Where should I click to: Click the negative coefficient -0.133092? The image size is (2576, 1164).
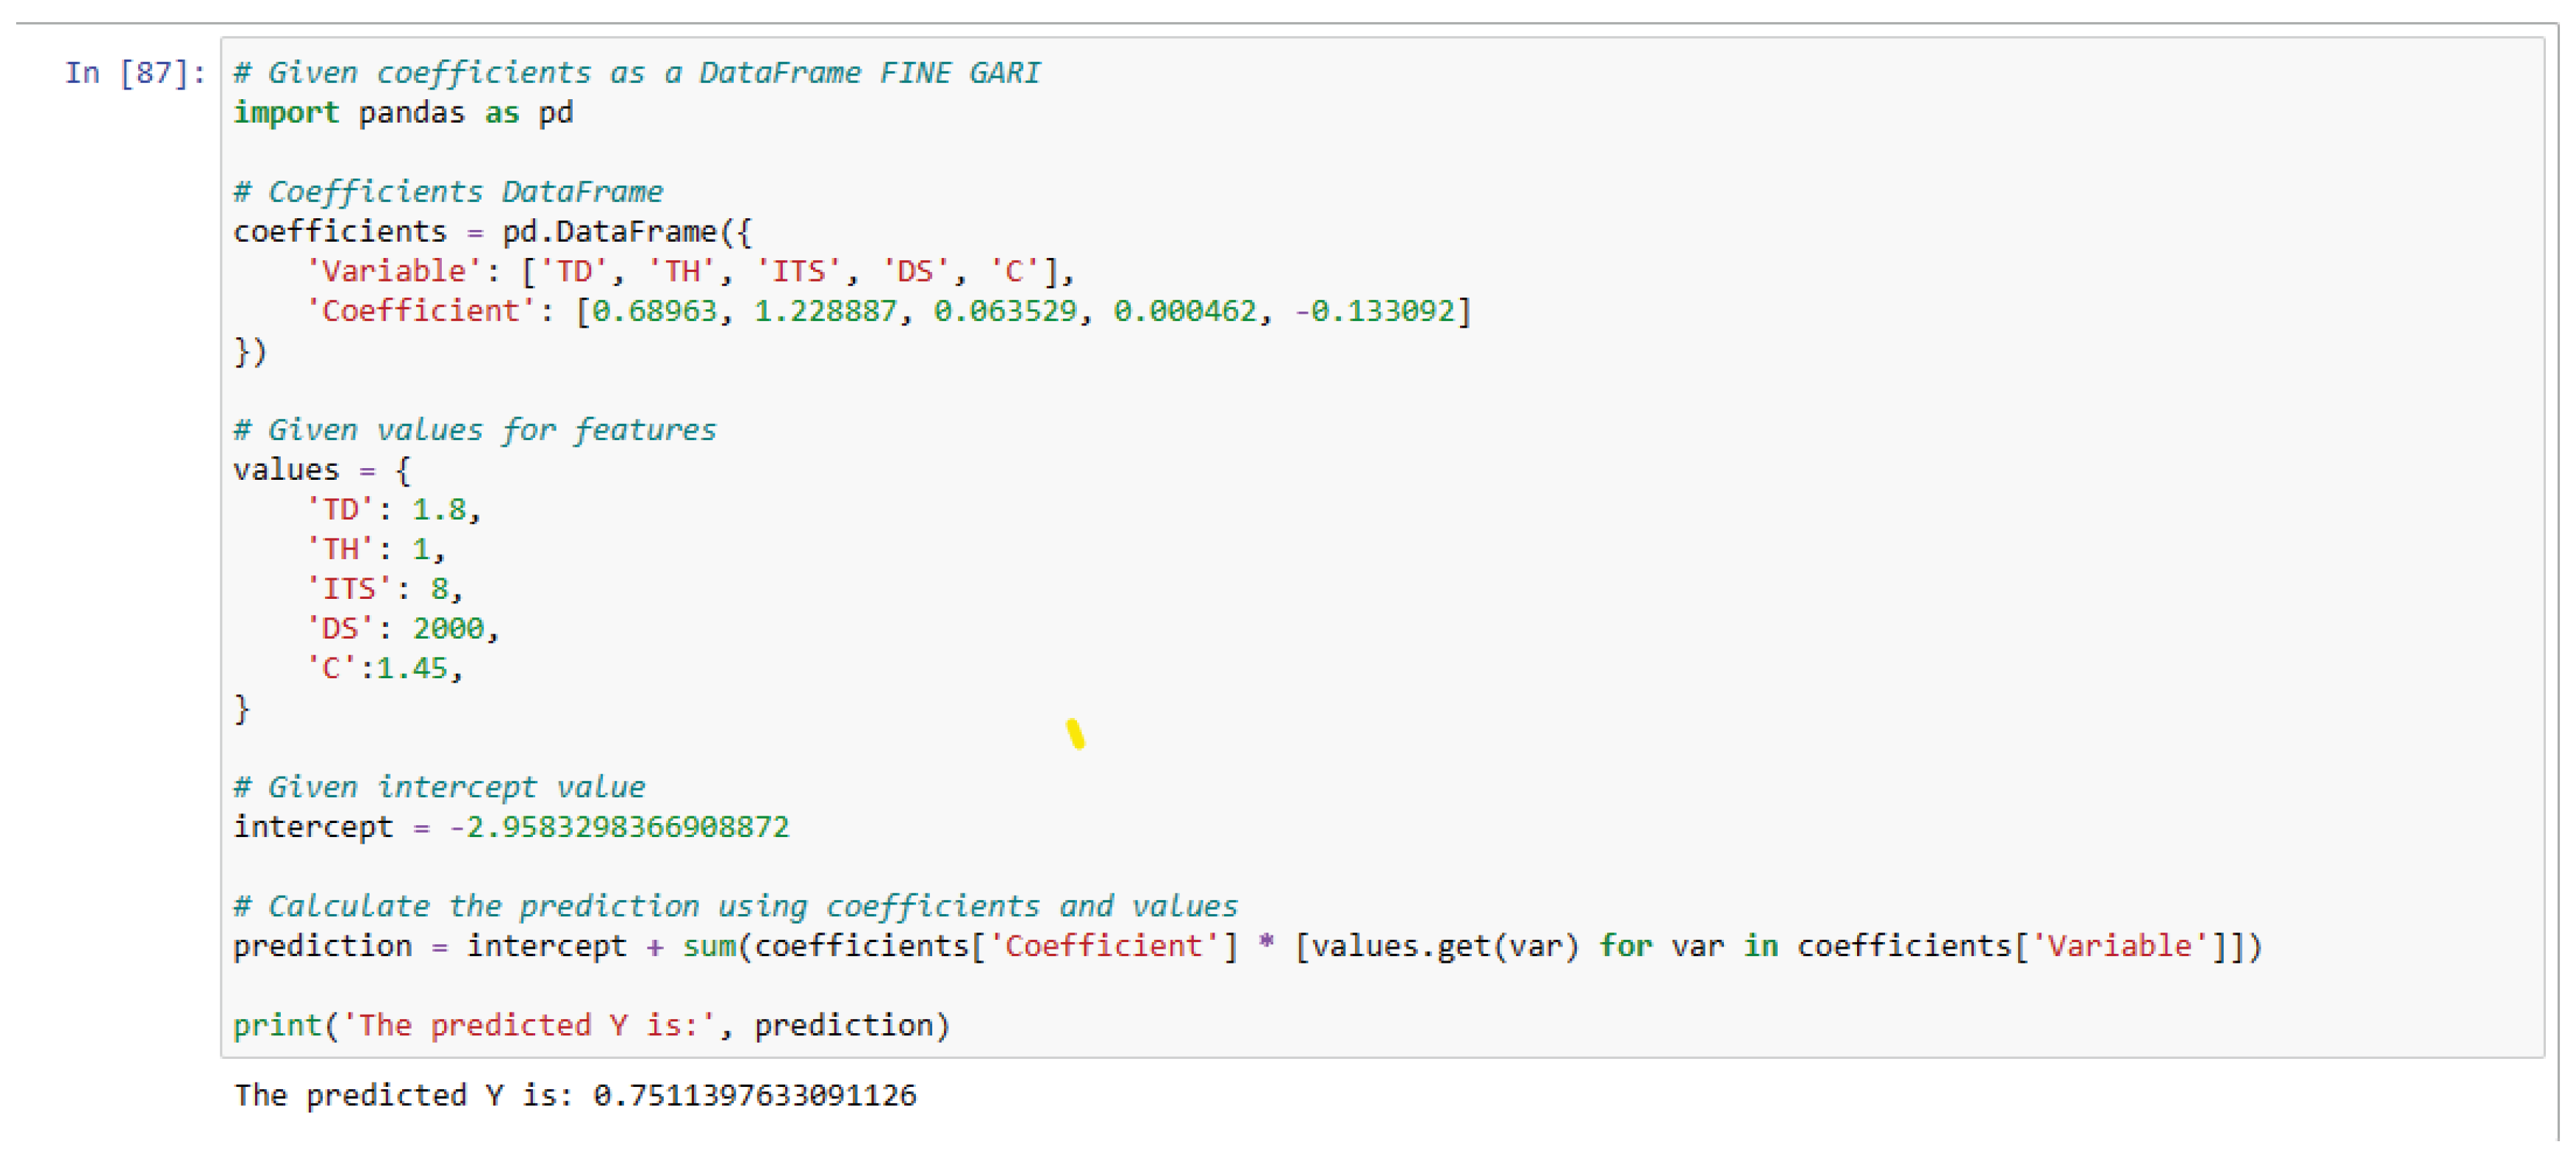tap(1376, 311)
